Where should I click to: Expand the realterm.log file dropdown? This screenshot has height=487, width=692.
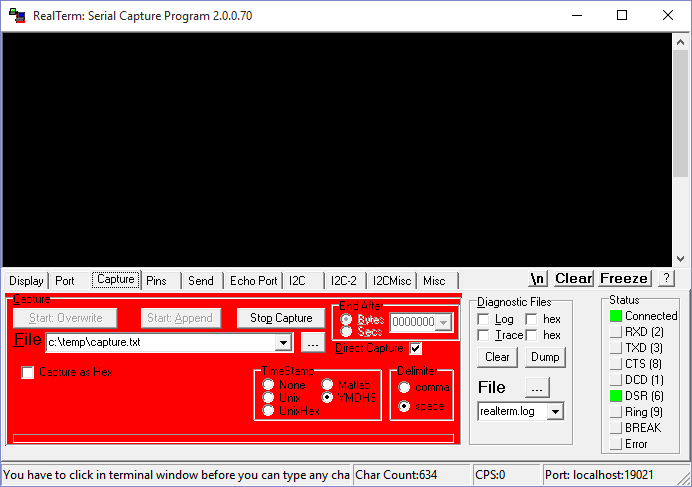click(x=555, y=411)
